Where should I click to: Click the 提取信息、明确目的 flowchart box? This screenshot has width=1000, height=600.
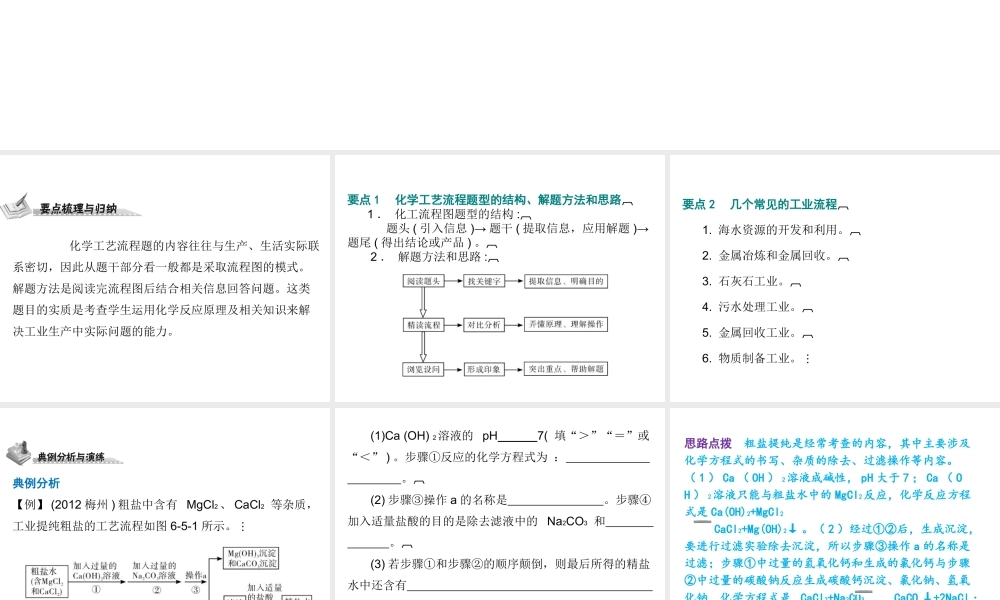click(x=566, y=281)
